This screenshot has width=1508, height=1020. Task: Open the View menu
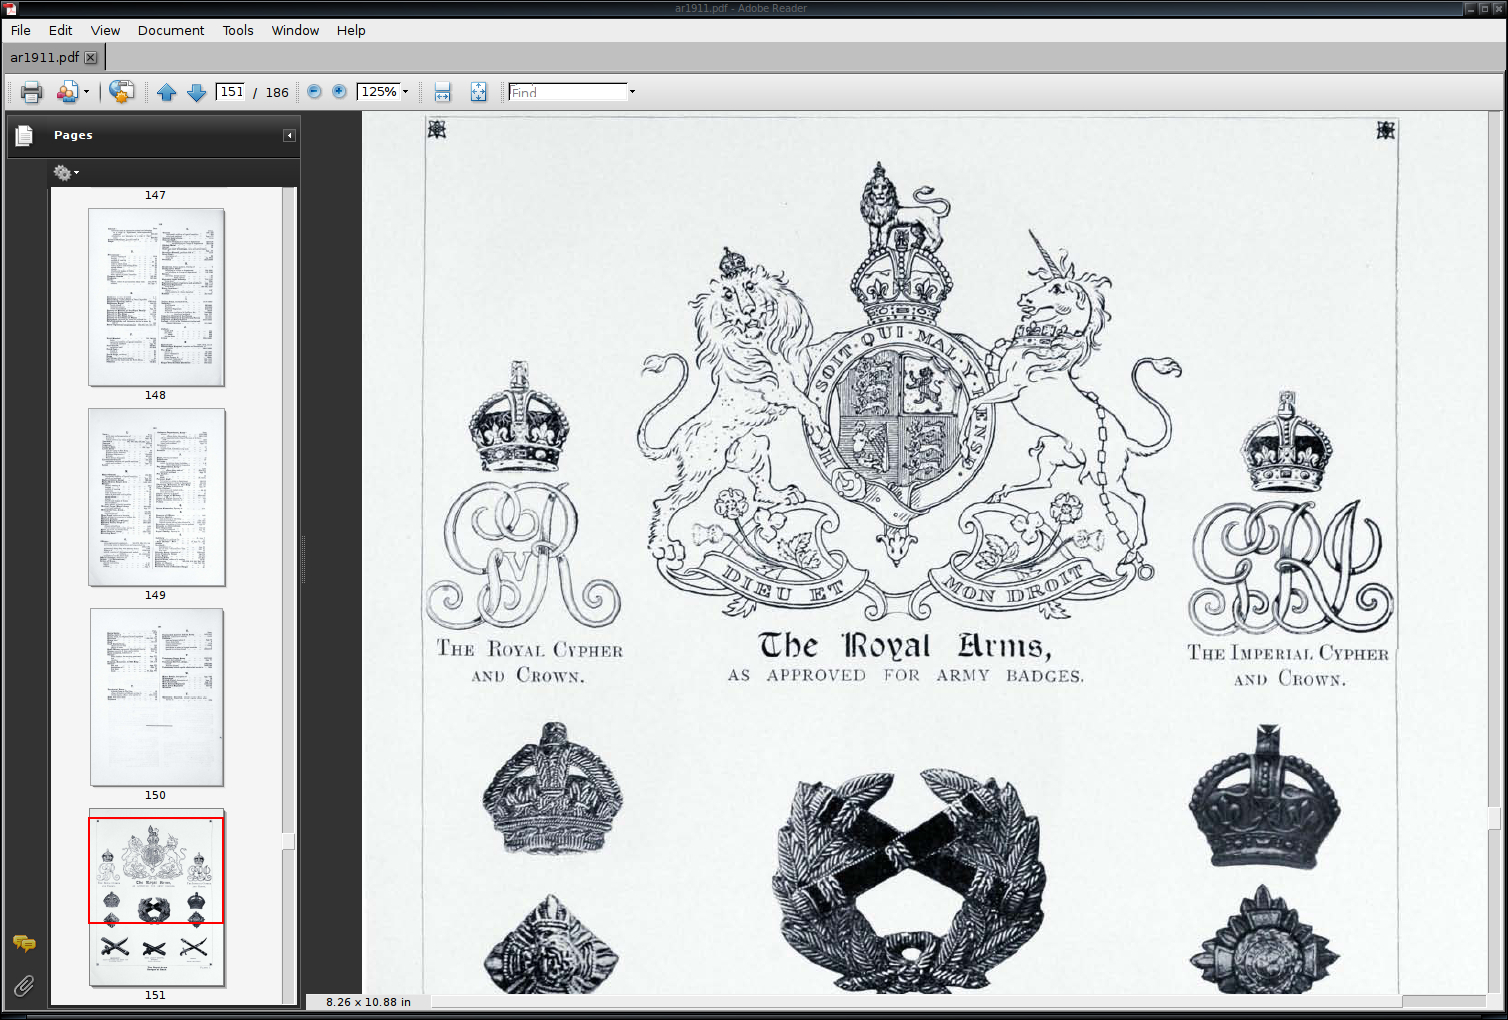click(x=106, y=30)
